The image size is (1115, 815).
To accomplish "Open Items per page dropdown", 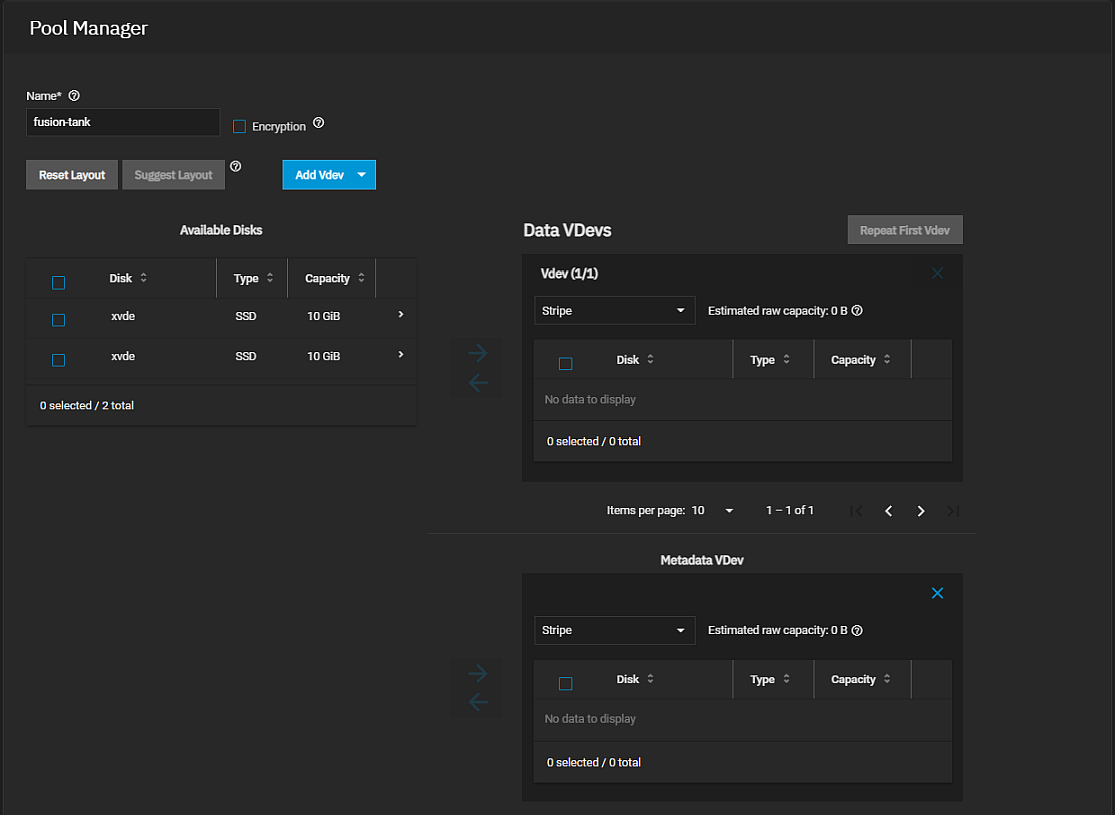I will [x=713, y=511].
